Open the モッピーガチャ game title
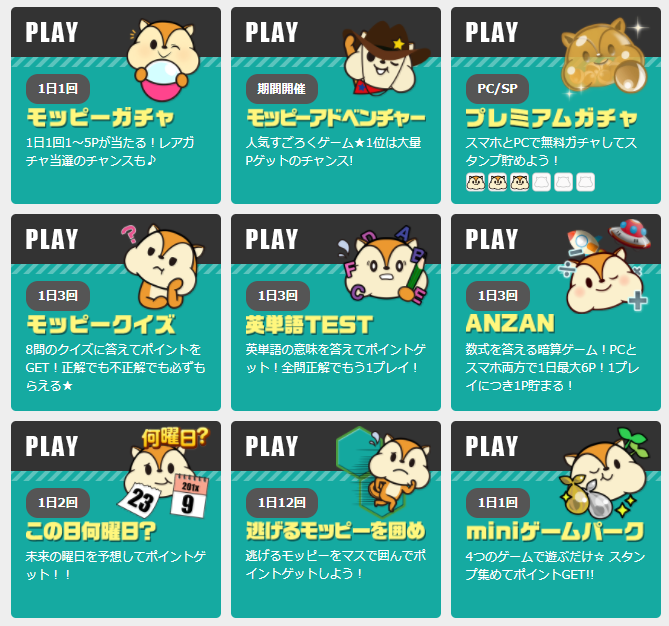The image size is (669, 626). pyautogui.click(x=101, y=118)
